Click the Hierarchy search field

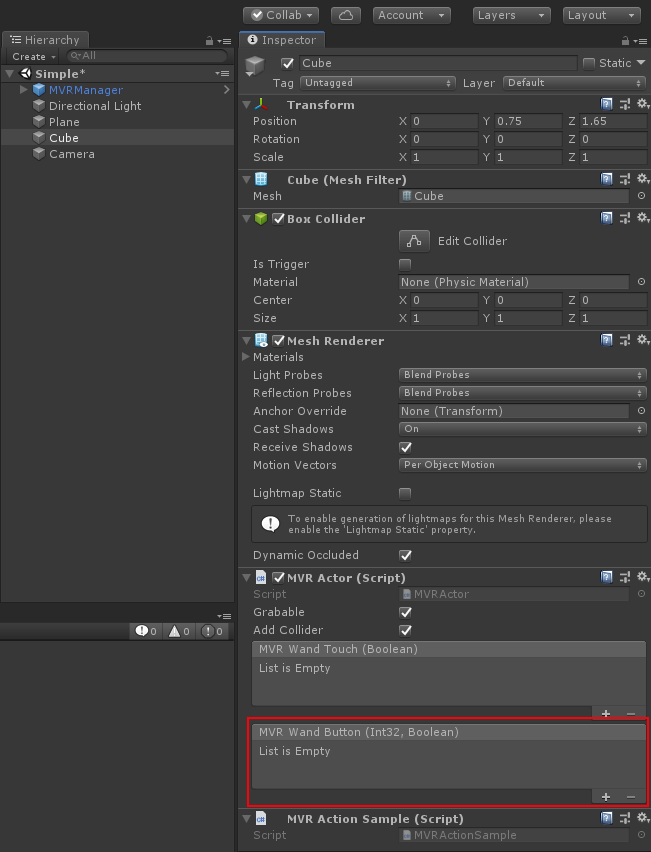point(147,56)
